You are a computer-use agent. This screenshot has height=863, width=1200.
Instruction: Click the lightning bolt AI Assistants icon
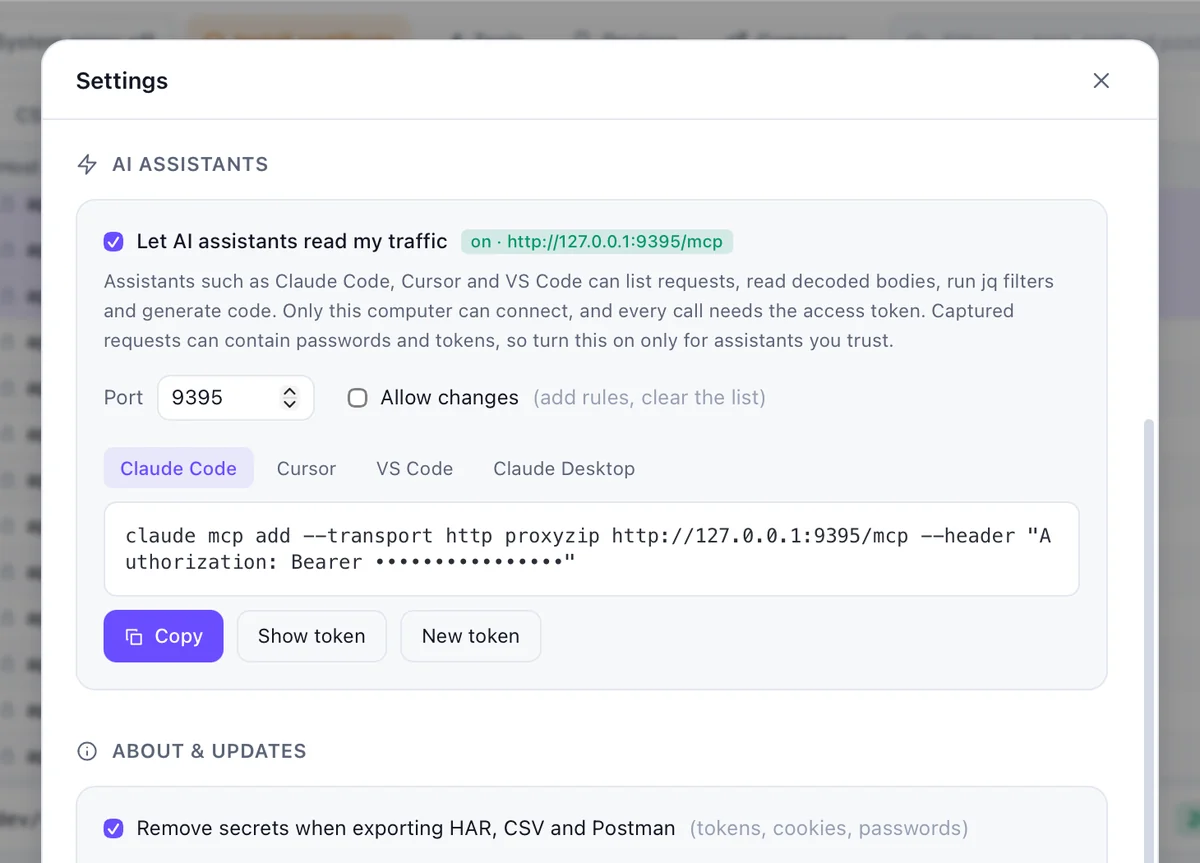pyautogui.click(x=88, y=164)
